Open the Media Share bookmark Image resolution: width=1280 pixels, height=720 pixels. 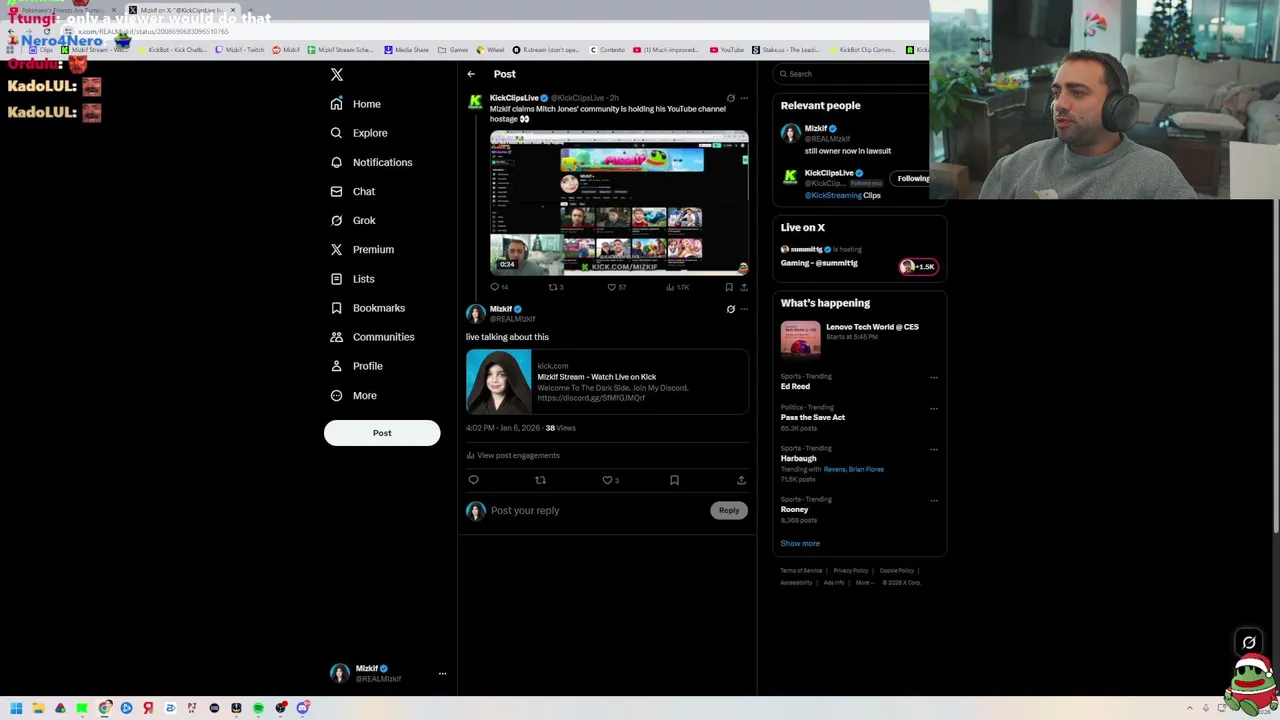[x=406, y=50]
